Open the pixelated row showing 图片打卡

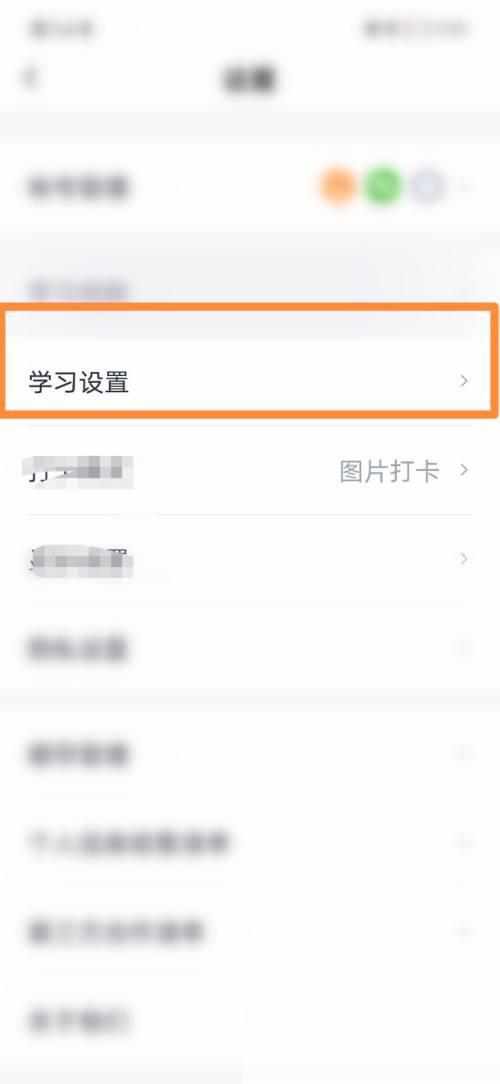click(x=250, y=471)
